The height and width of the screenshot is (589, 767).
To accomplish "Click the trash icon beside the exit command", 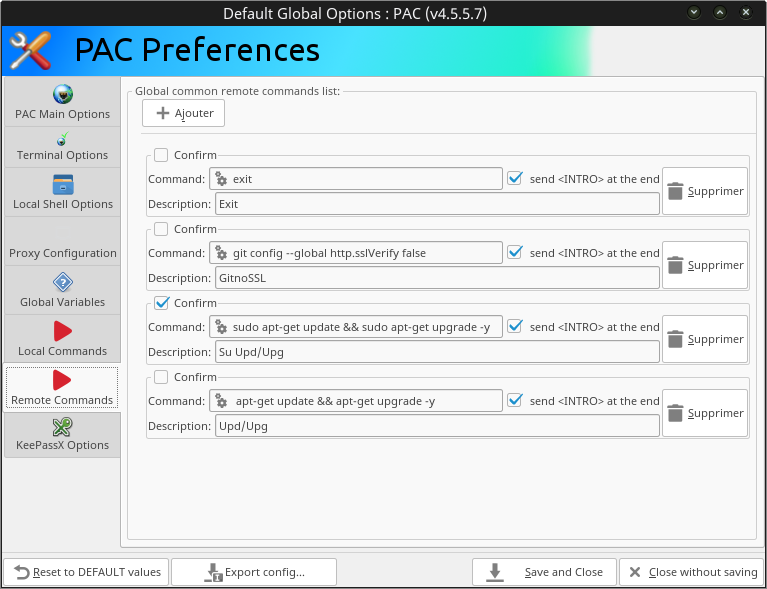I will click(x=675, y=191).
